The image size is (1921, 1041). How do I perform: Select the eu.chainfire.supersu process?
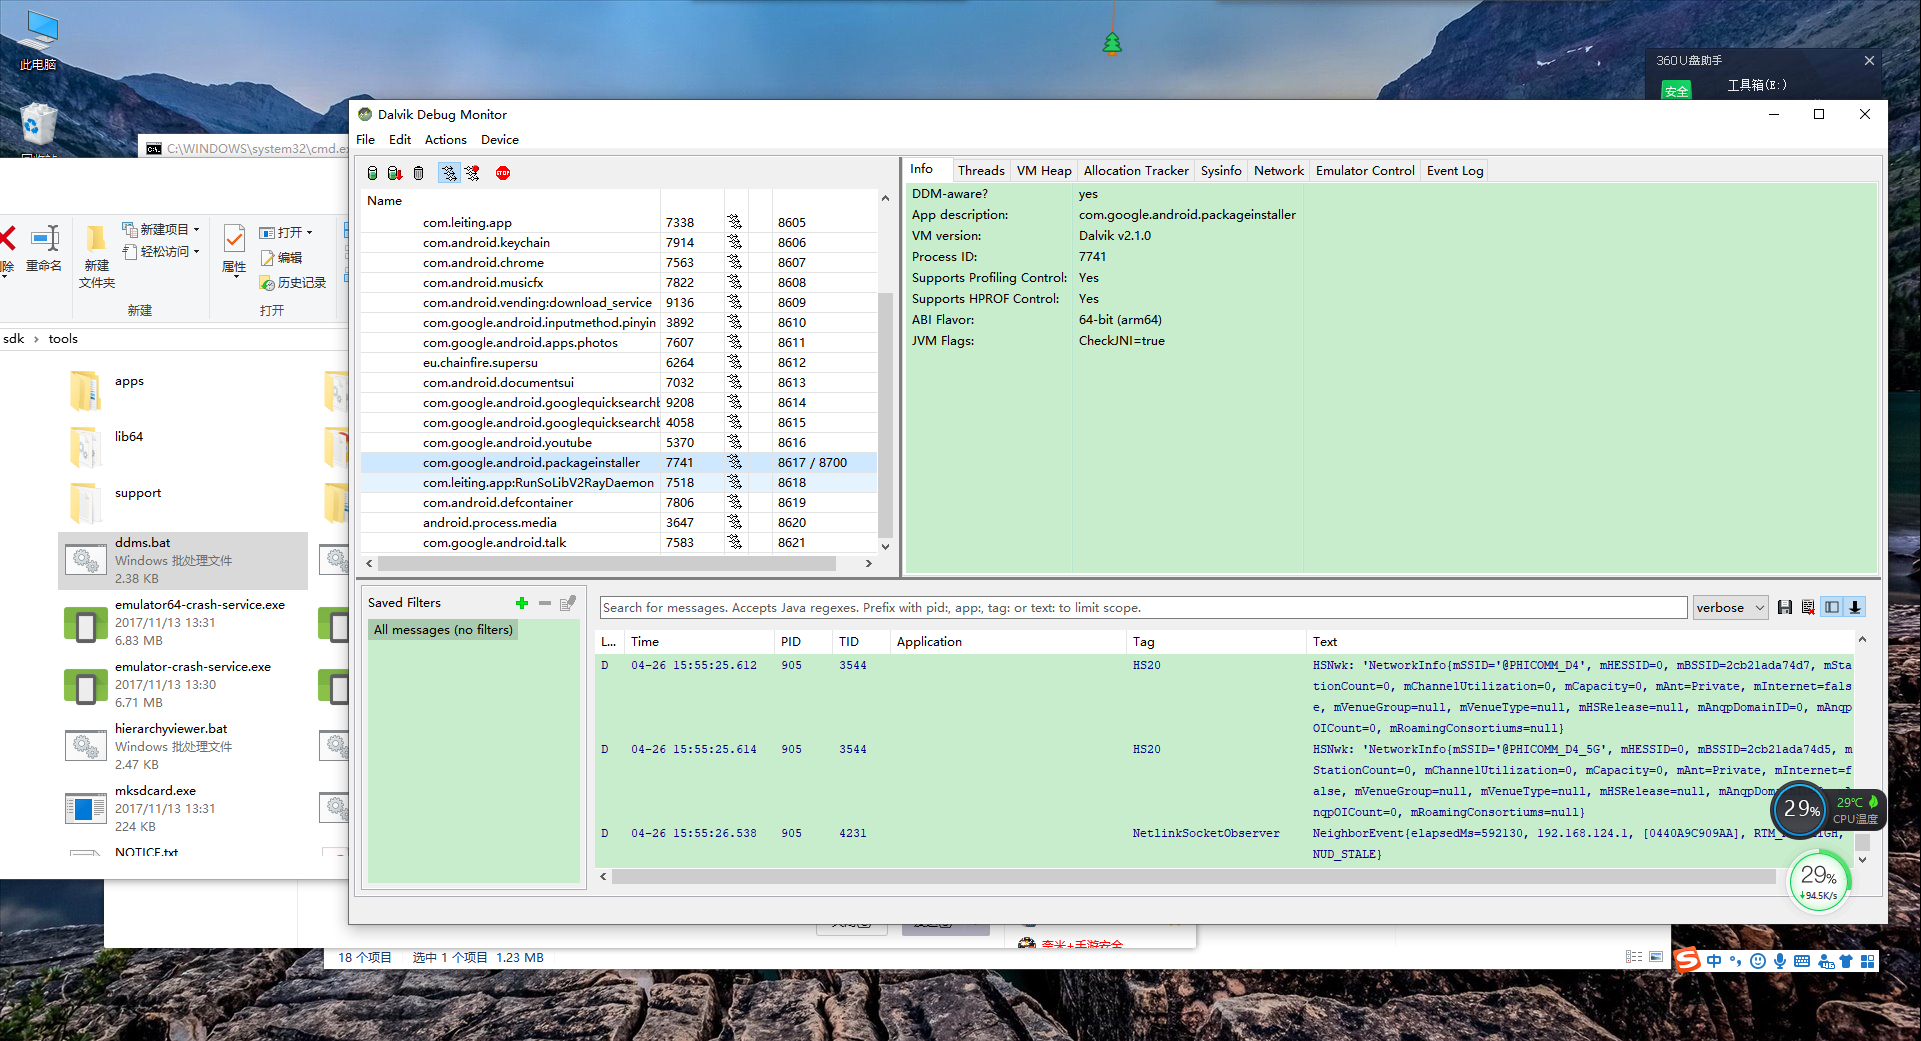tap(619, 363)
